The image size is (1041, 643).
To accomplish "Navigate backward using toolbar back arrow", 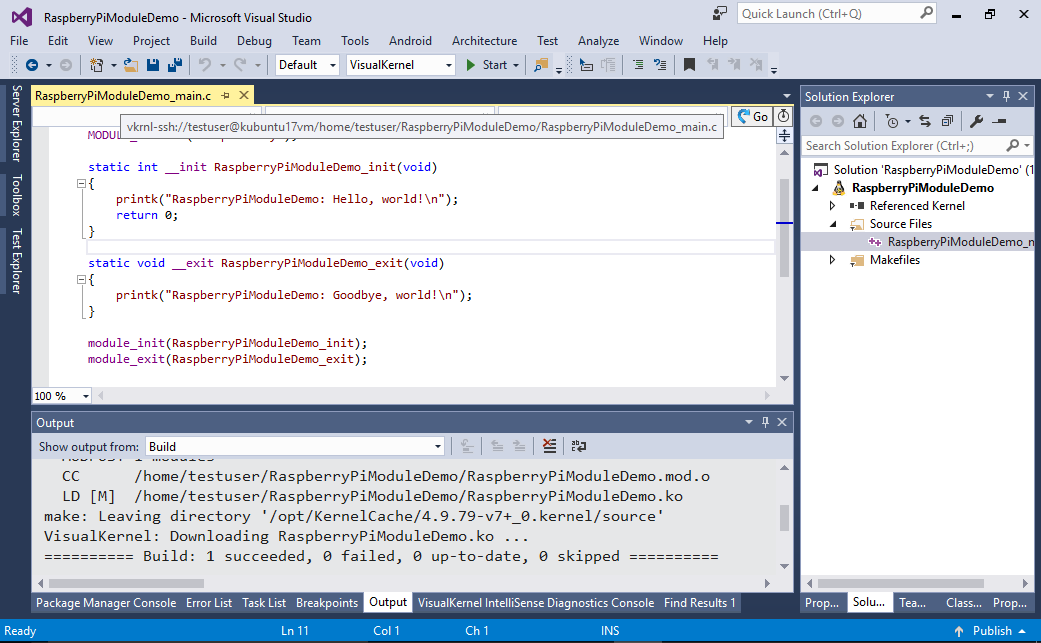I will [x=31, y=65].
